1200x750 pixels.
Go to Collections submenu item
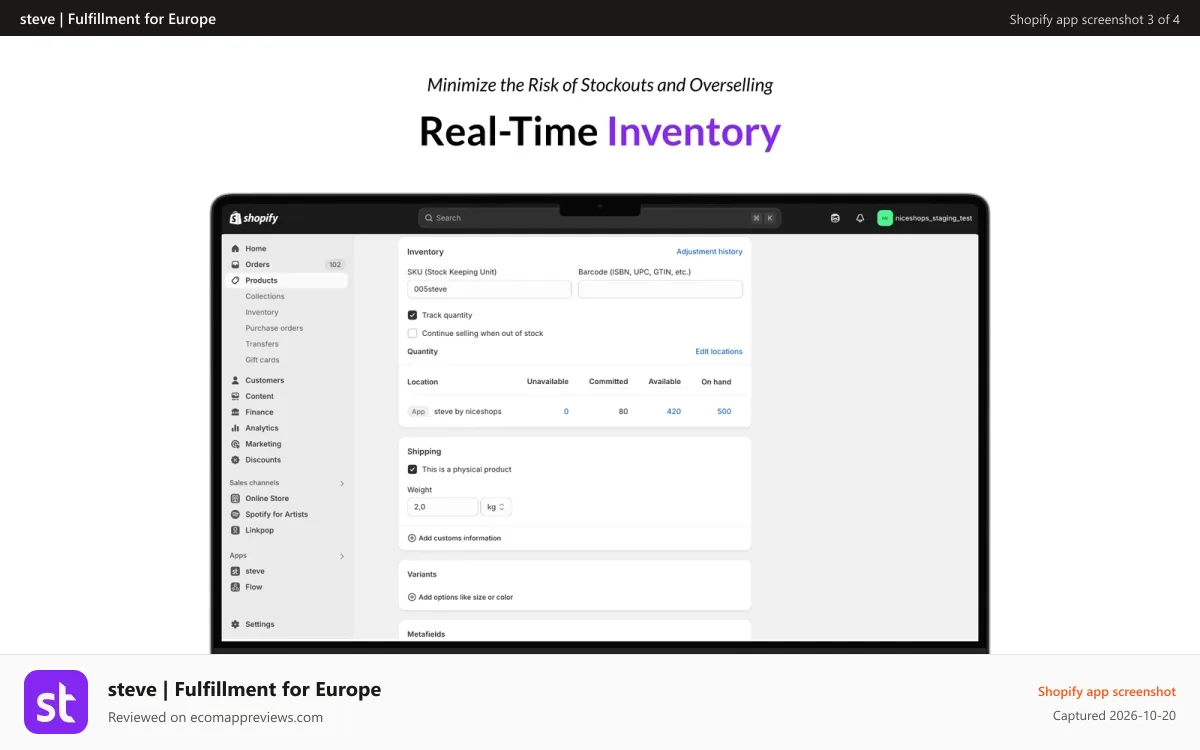[265, 296]
